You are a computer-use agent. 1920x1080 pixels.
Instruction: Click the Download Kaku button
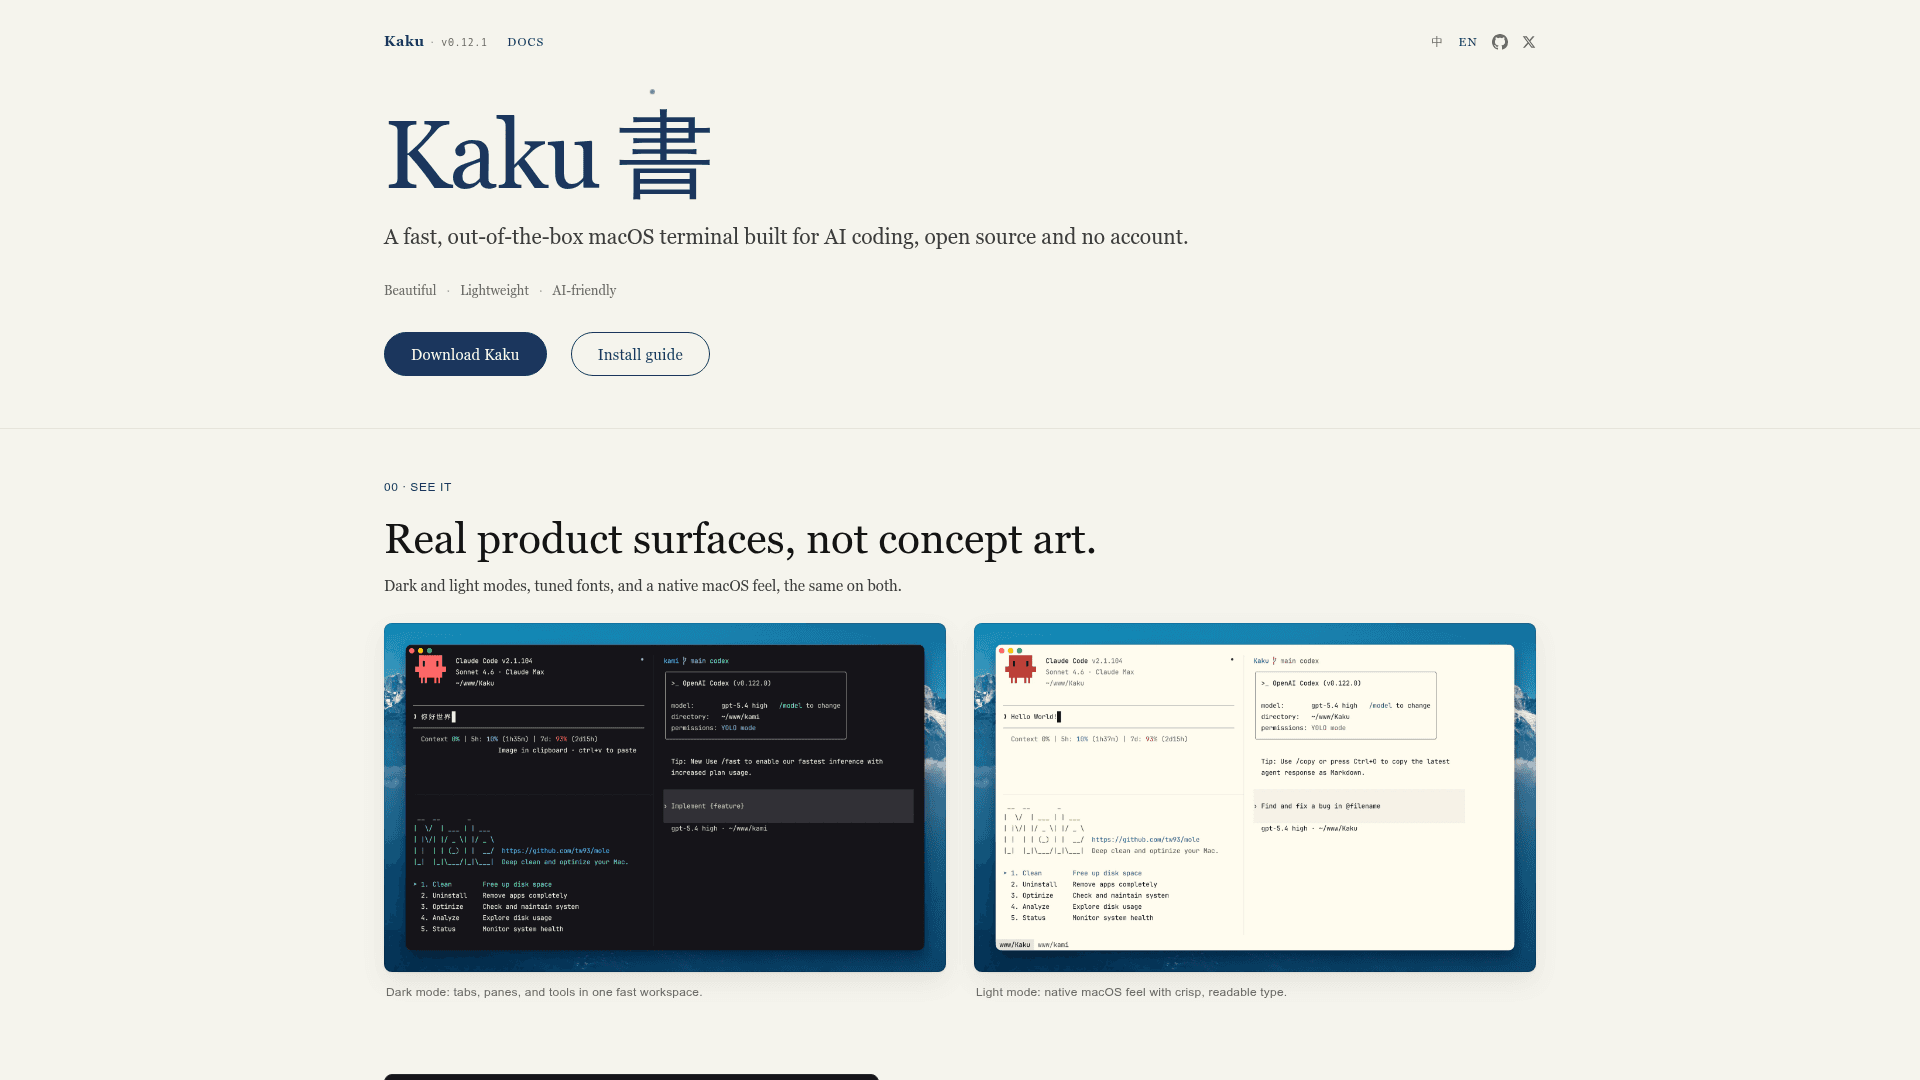(x=465, y=354)
